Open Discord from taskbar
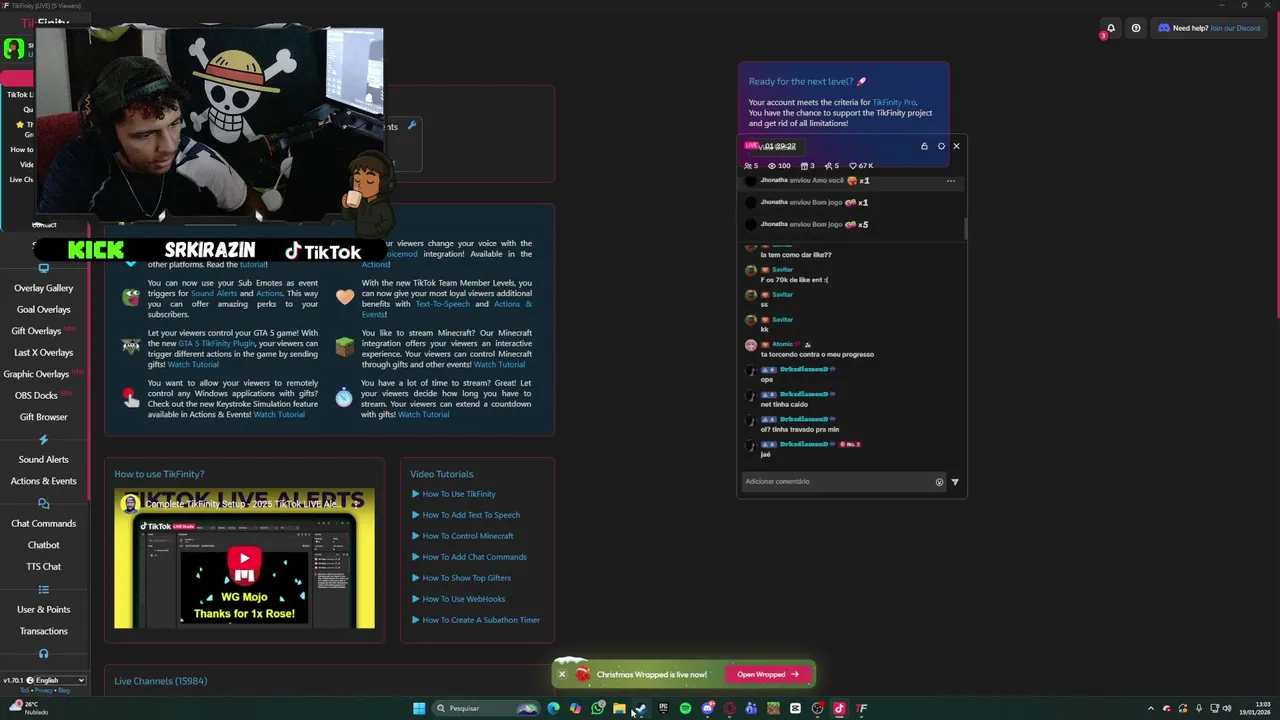1280x720 pixels. (707, 708)
